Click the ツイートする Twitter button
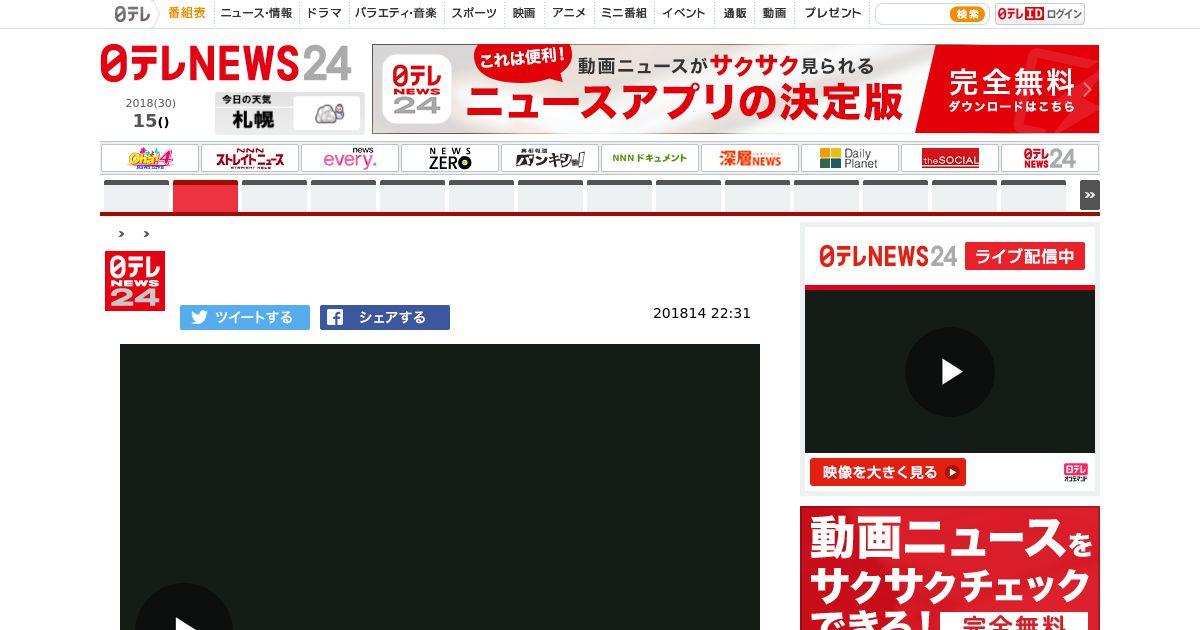This screenshot has height=630, width=1200. (245, 317)
